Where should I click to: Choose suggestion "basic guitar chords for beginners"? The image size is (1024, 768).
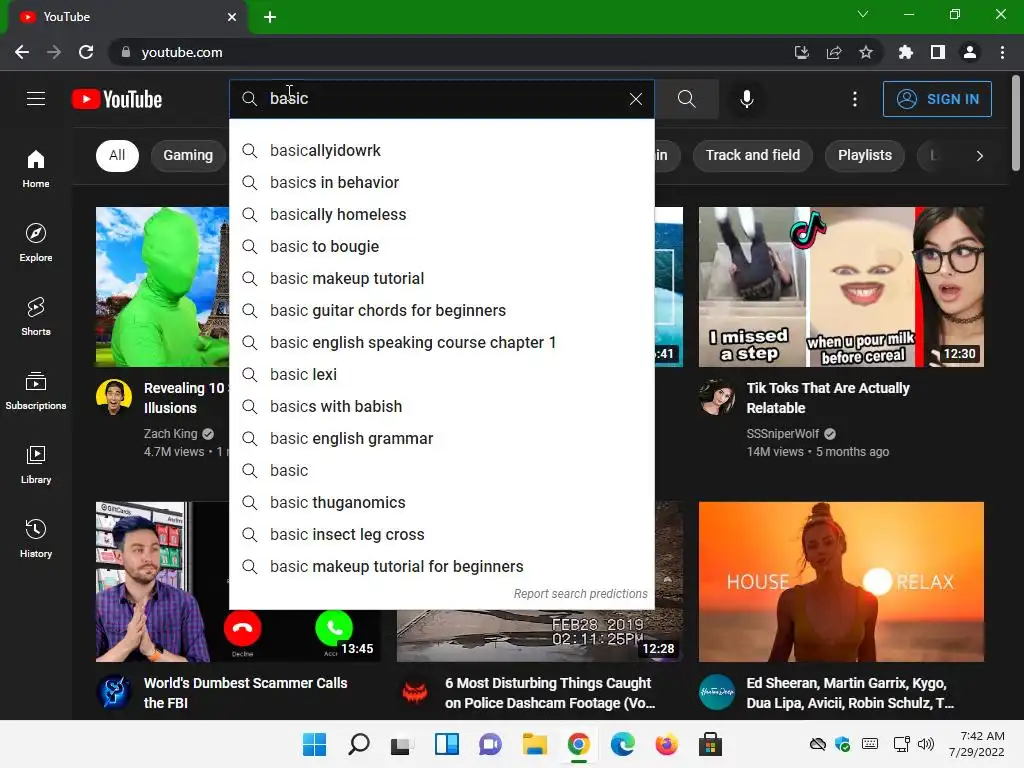pos(441,310)
